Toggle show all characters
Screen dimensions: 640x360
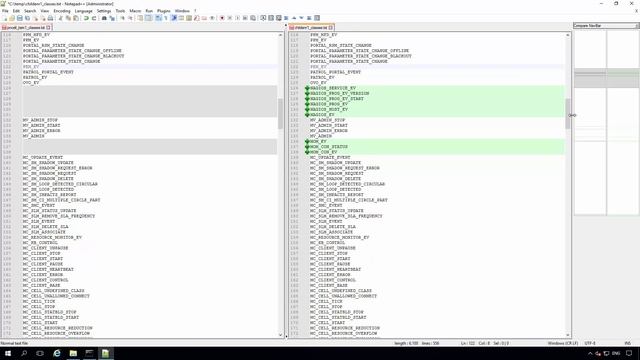coord(166,18)
